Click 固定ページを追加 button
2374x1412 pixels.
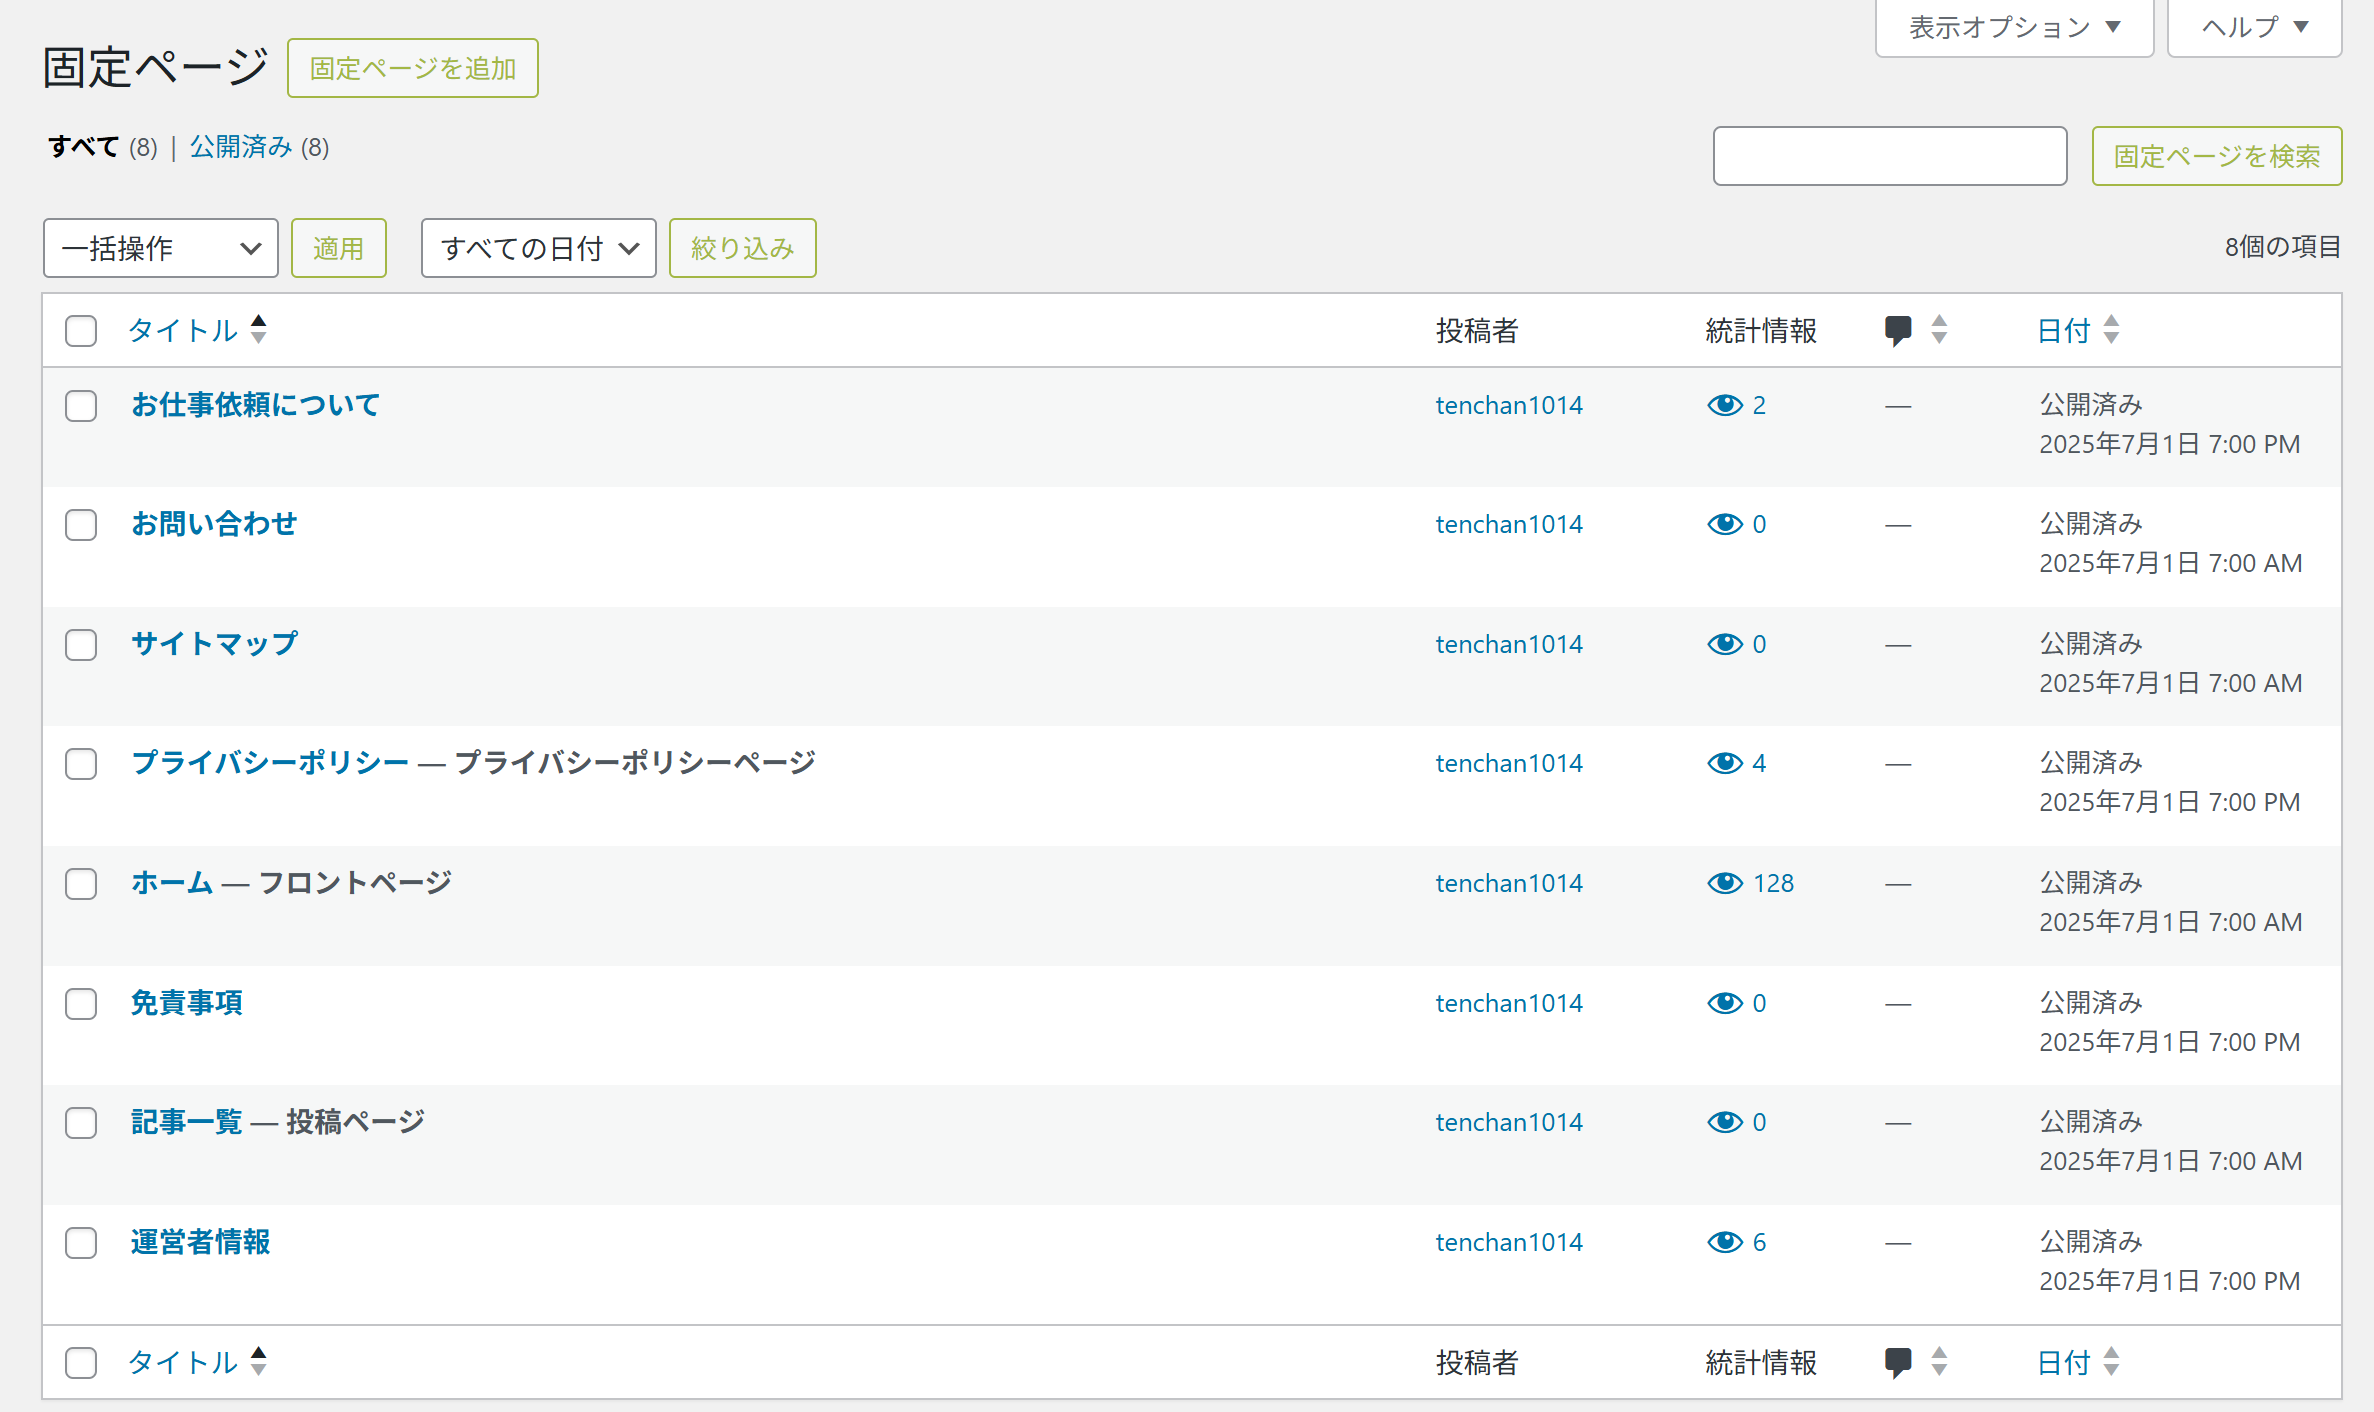412,68
